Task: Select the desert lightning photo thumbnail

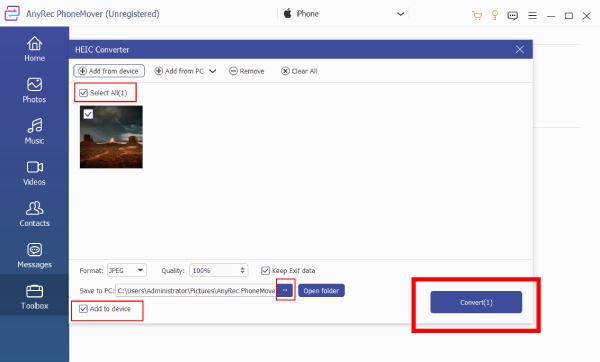Action: [x=111, y=137]
